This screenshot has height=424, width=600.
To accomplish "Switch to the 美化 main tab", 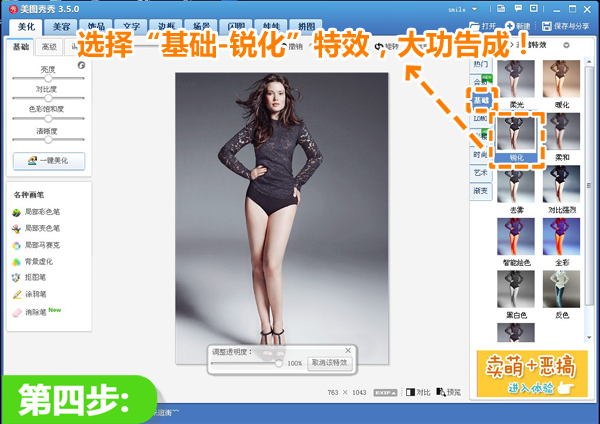I will tap(26, 26).
